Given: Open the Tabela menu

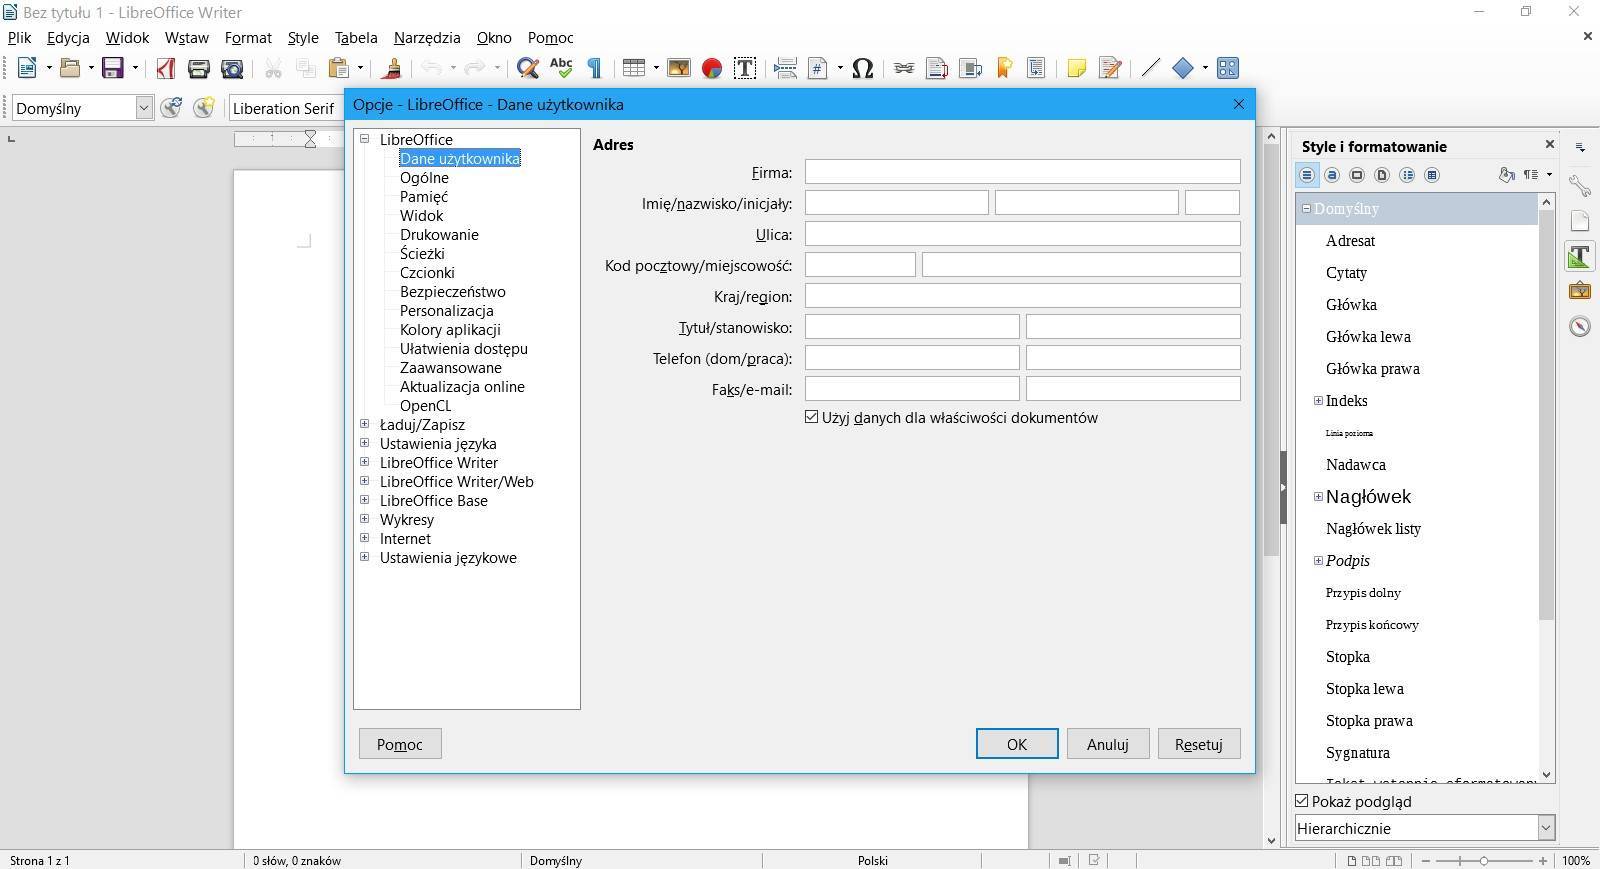Looking at the screenshot, I should tap(356, 38).
